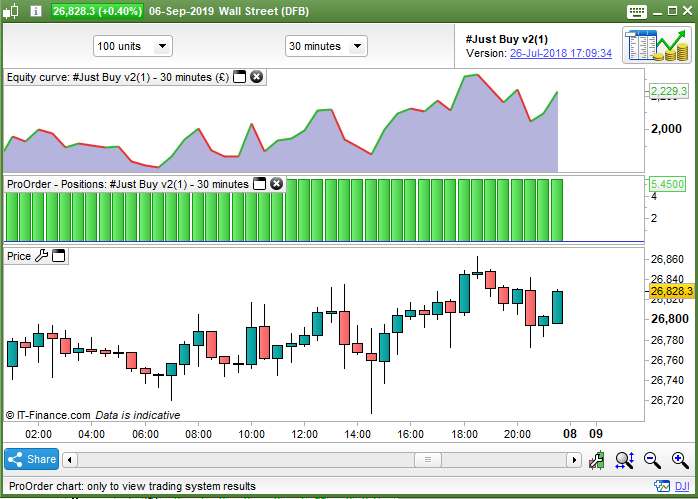Maximize the ProOrder Positions panel
This screenshot has width=698, height=499.
pos(259,183)
